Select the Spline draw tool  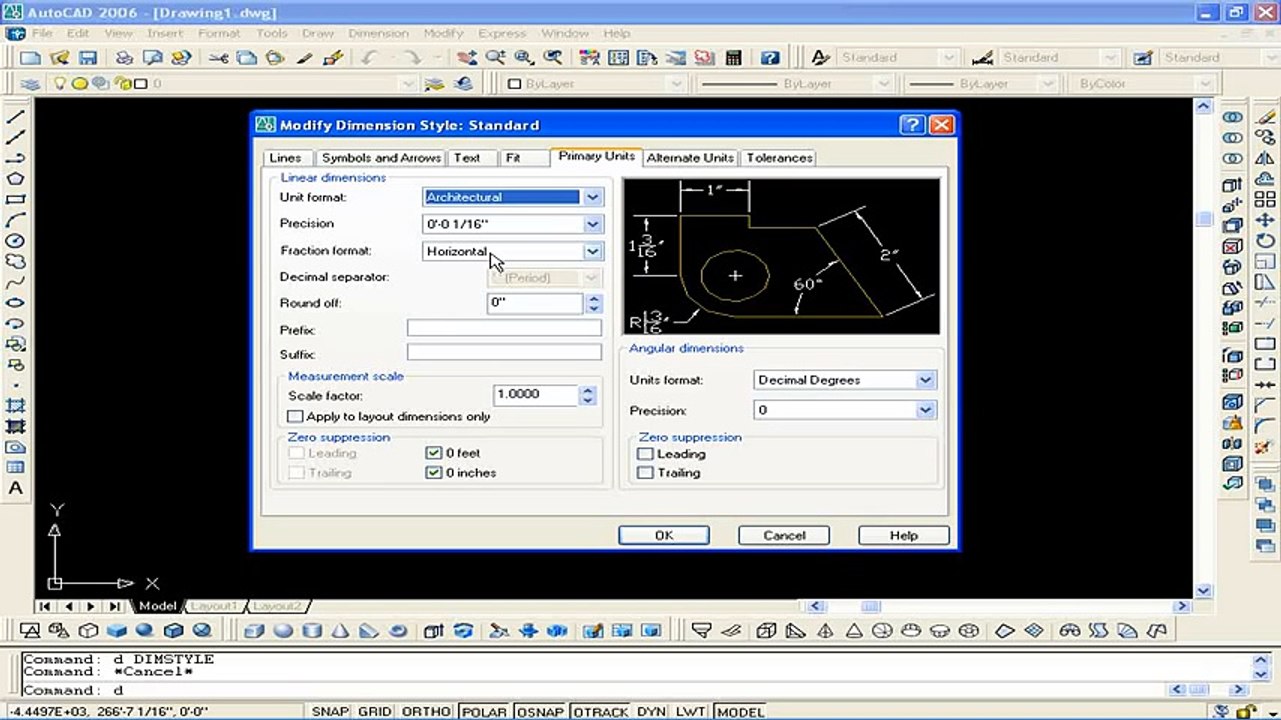point(16,282)
